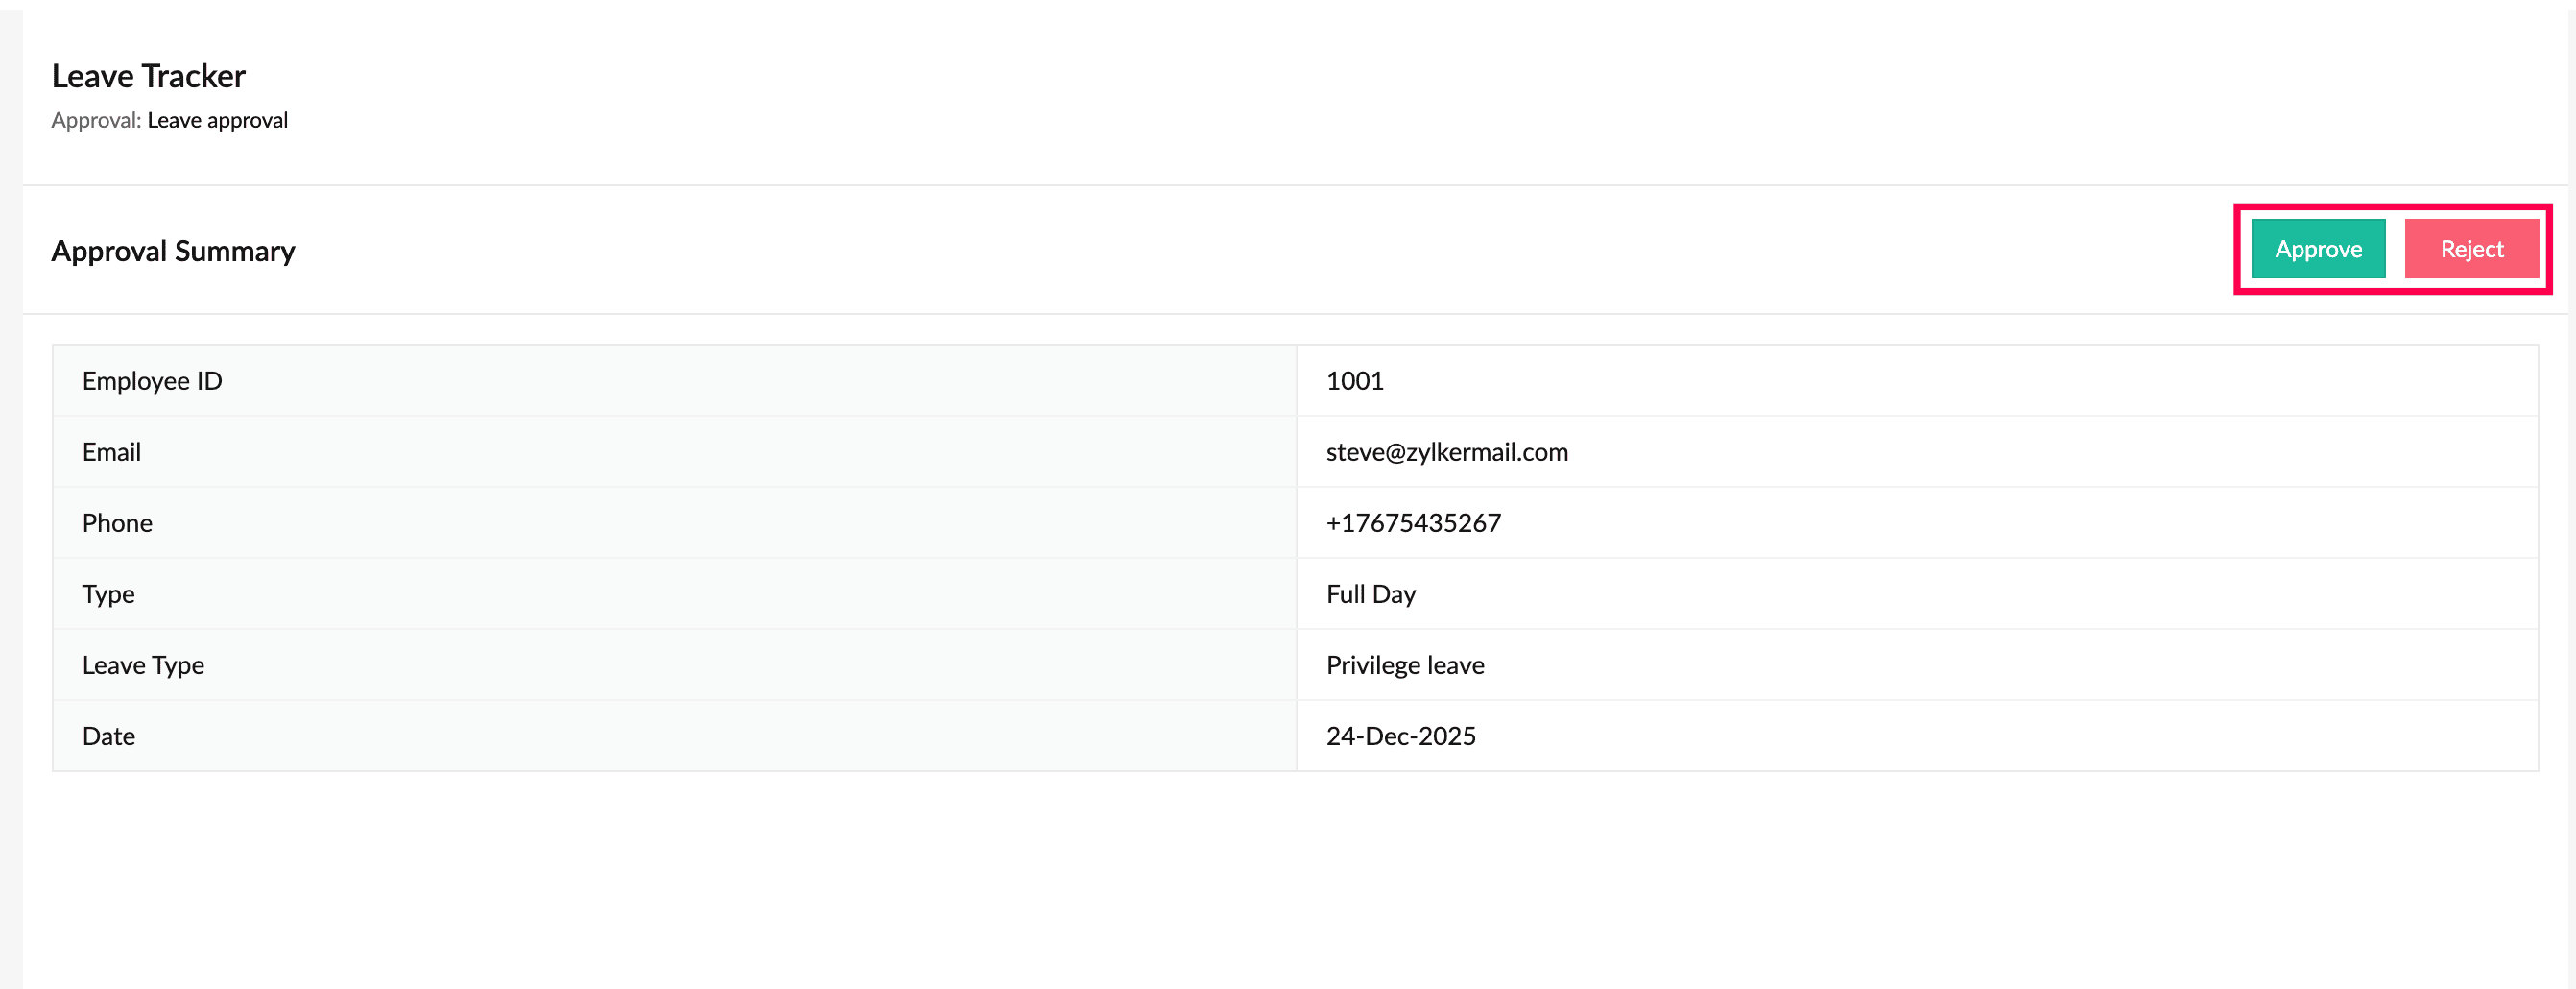Screen dimensions: 2576x989
Task: Select the date 24-Dec-2025
Action: coord(1400,736)
